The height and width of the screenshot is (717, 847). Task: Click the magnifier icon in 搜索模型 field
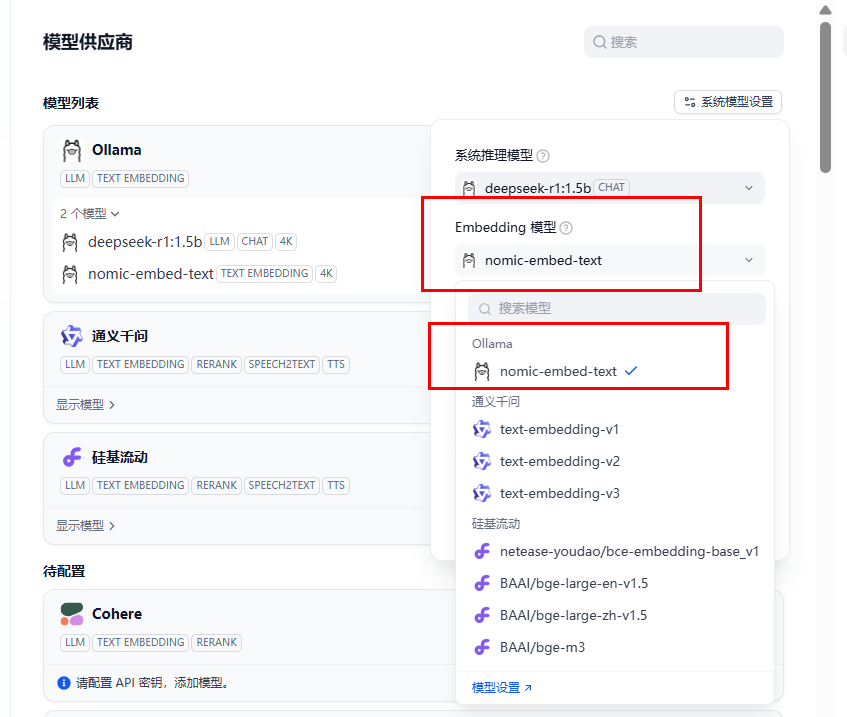tap(485, 309)
